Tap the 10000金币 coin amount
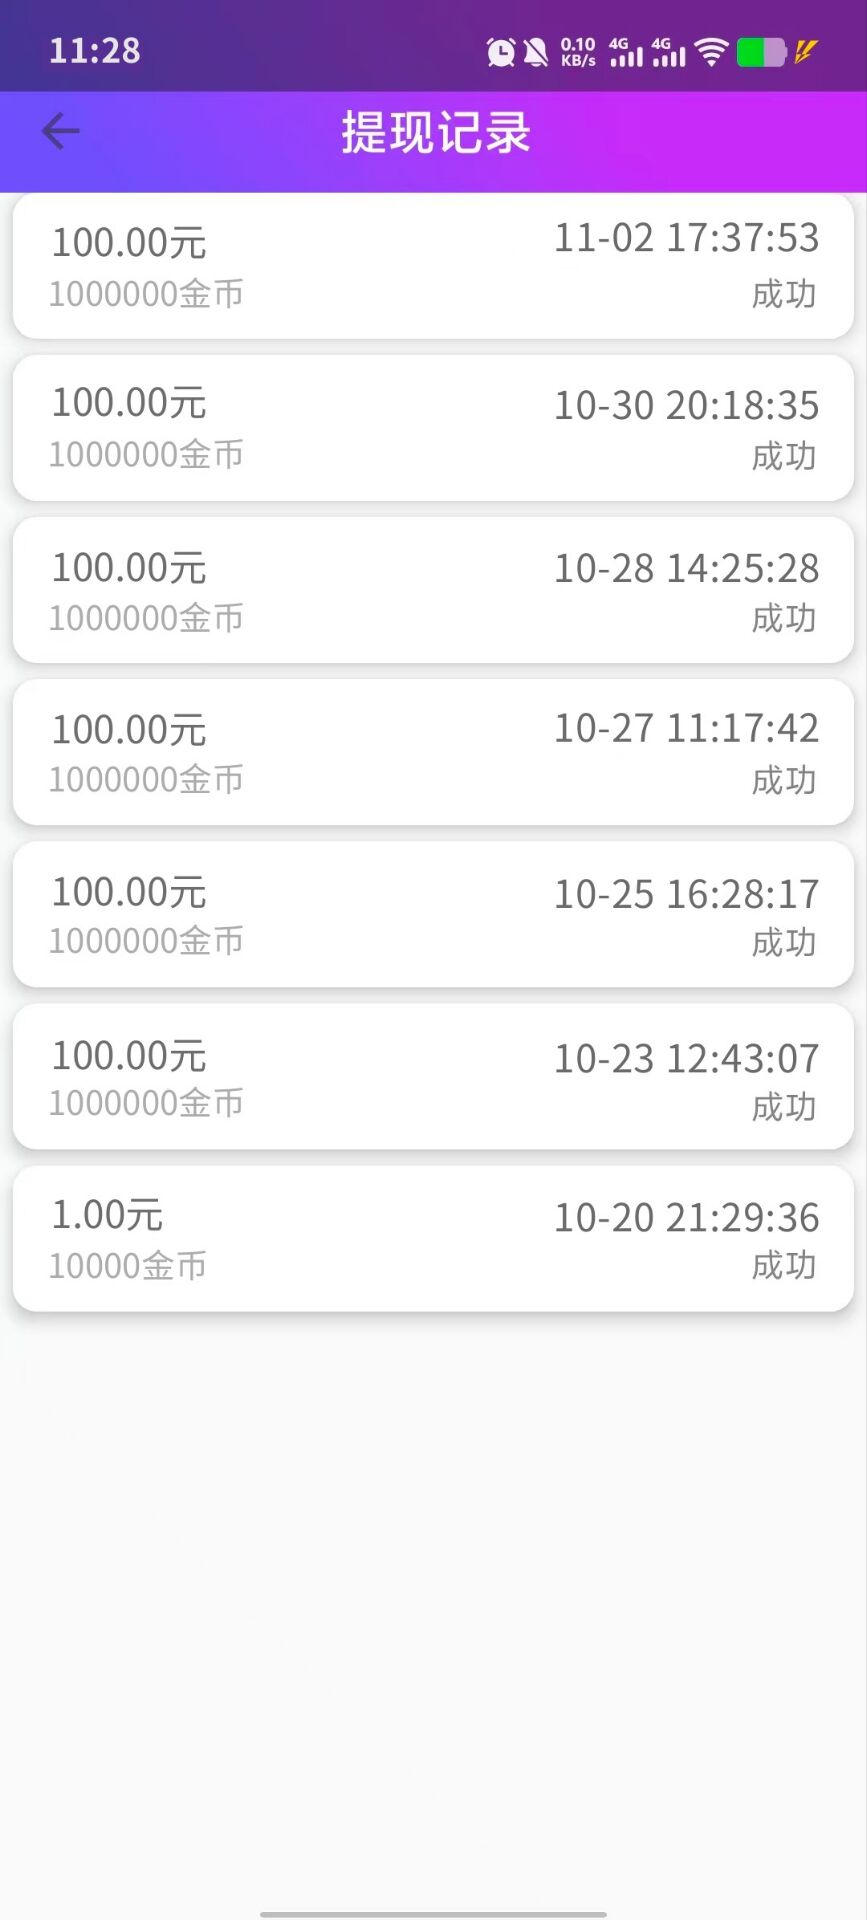 [128, 1266]
